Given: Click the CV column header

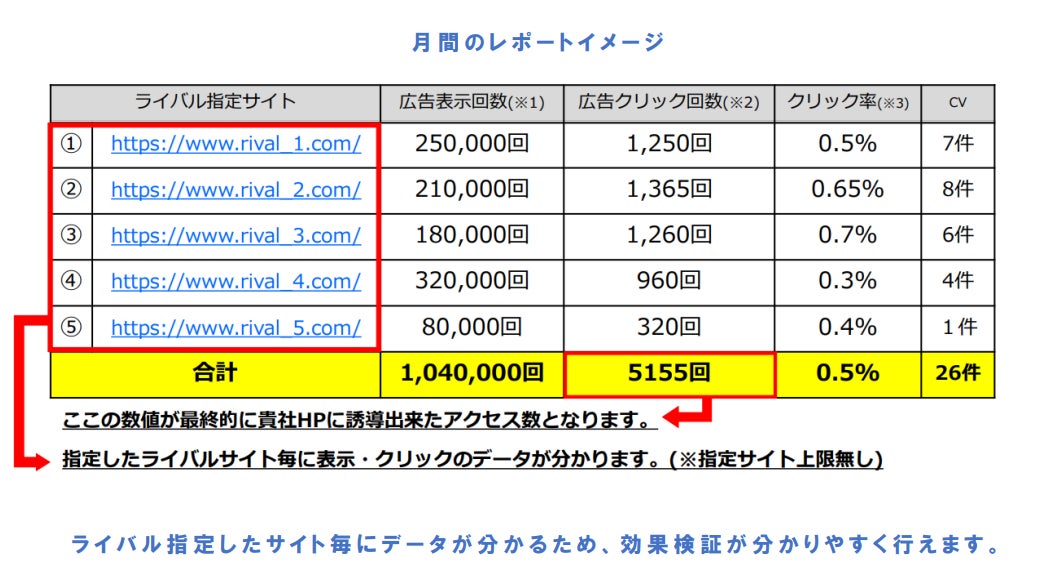Looking at the screenshot, I should click(x=958, y=103).
